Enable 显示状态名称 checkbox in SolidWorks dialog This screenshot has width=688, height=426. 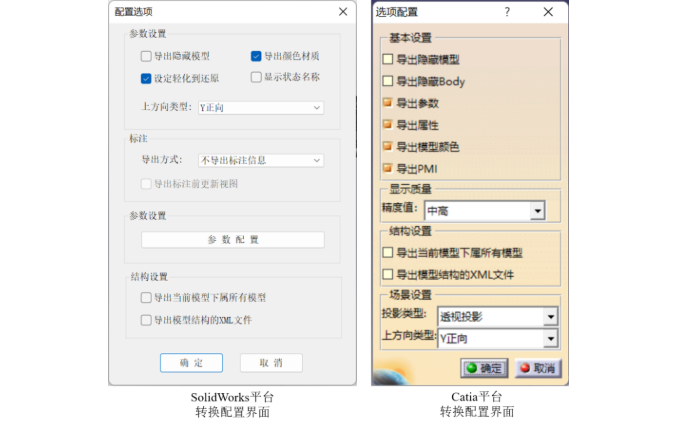256,77
